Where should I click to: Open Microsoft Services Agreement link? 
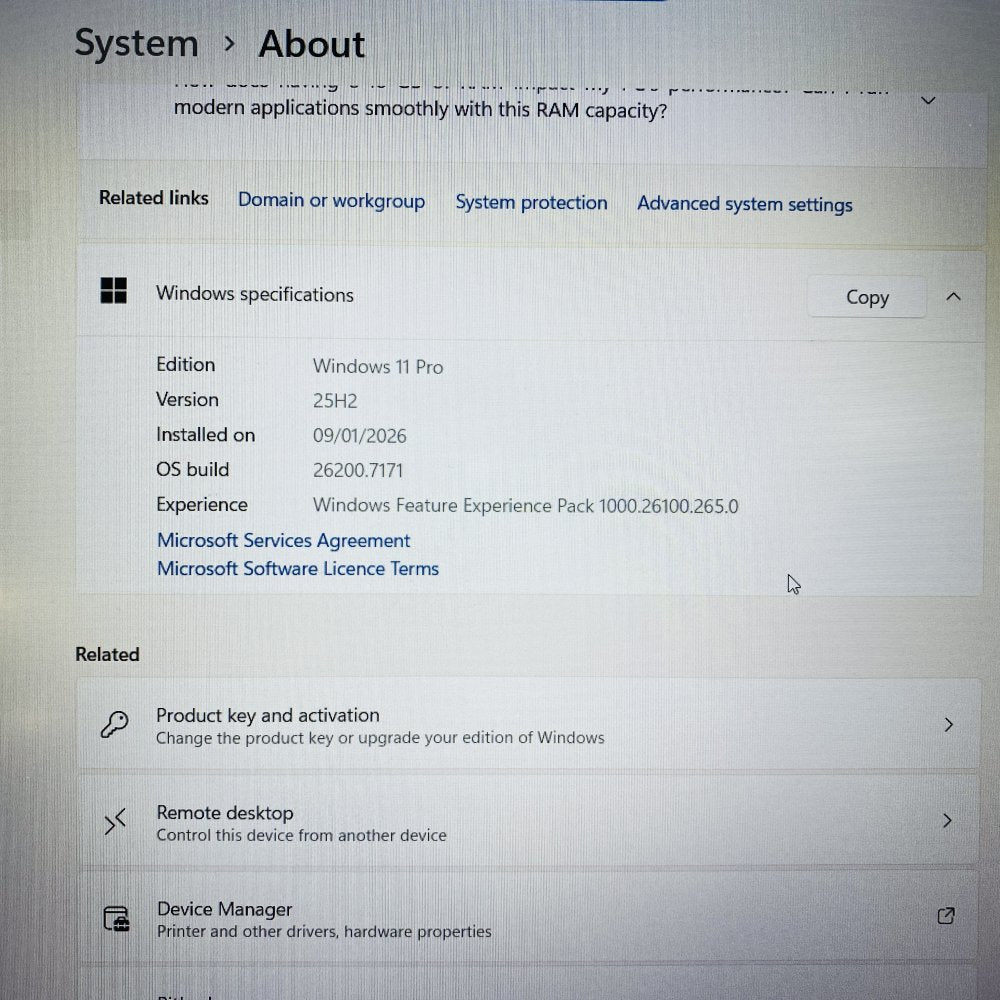pyautogui.click(x=283, y=540)
